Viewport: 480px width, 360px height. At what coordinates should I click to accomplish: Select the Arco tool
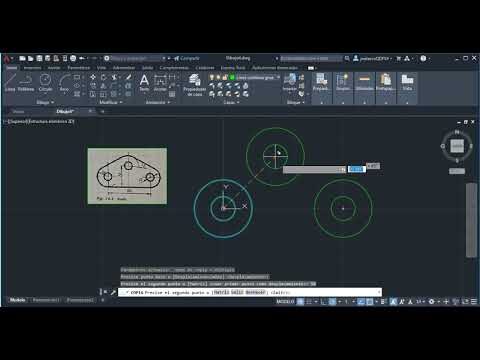[x=64, y=83]
